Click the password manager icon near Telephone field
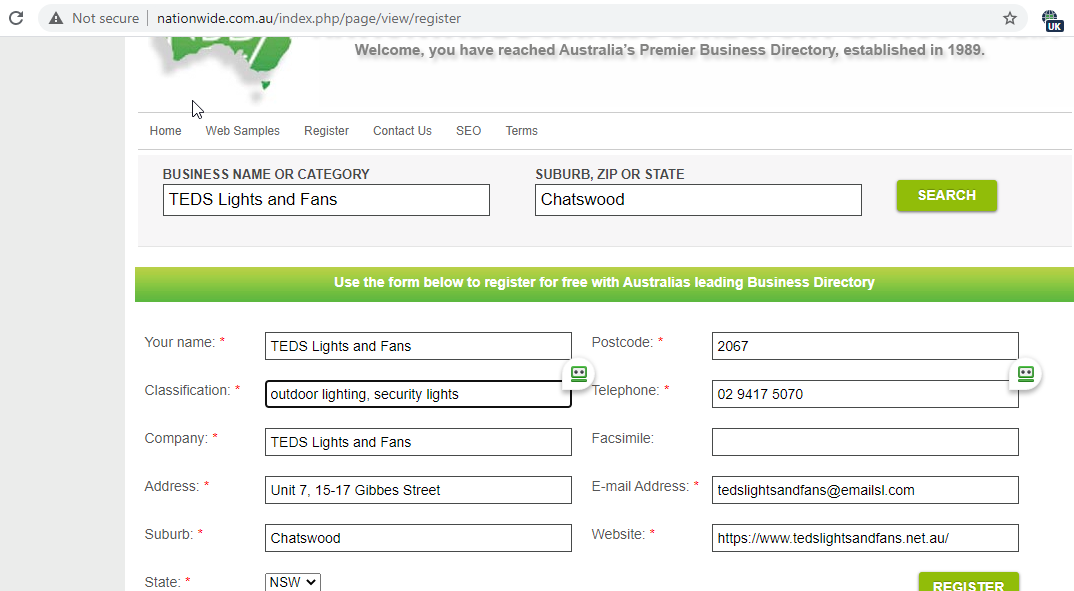 (1025, 373)
